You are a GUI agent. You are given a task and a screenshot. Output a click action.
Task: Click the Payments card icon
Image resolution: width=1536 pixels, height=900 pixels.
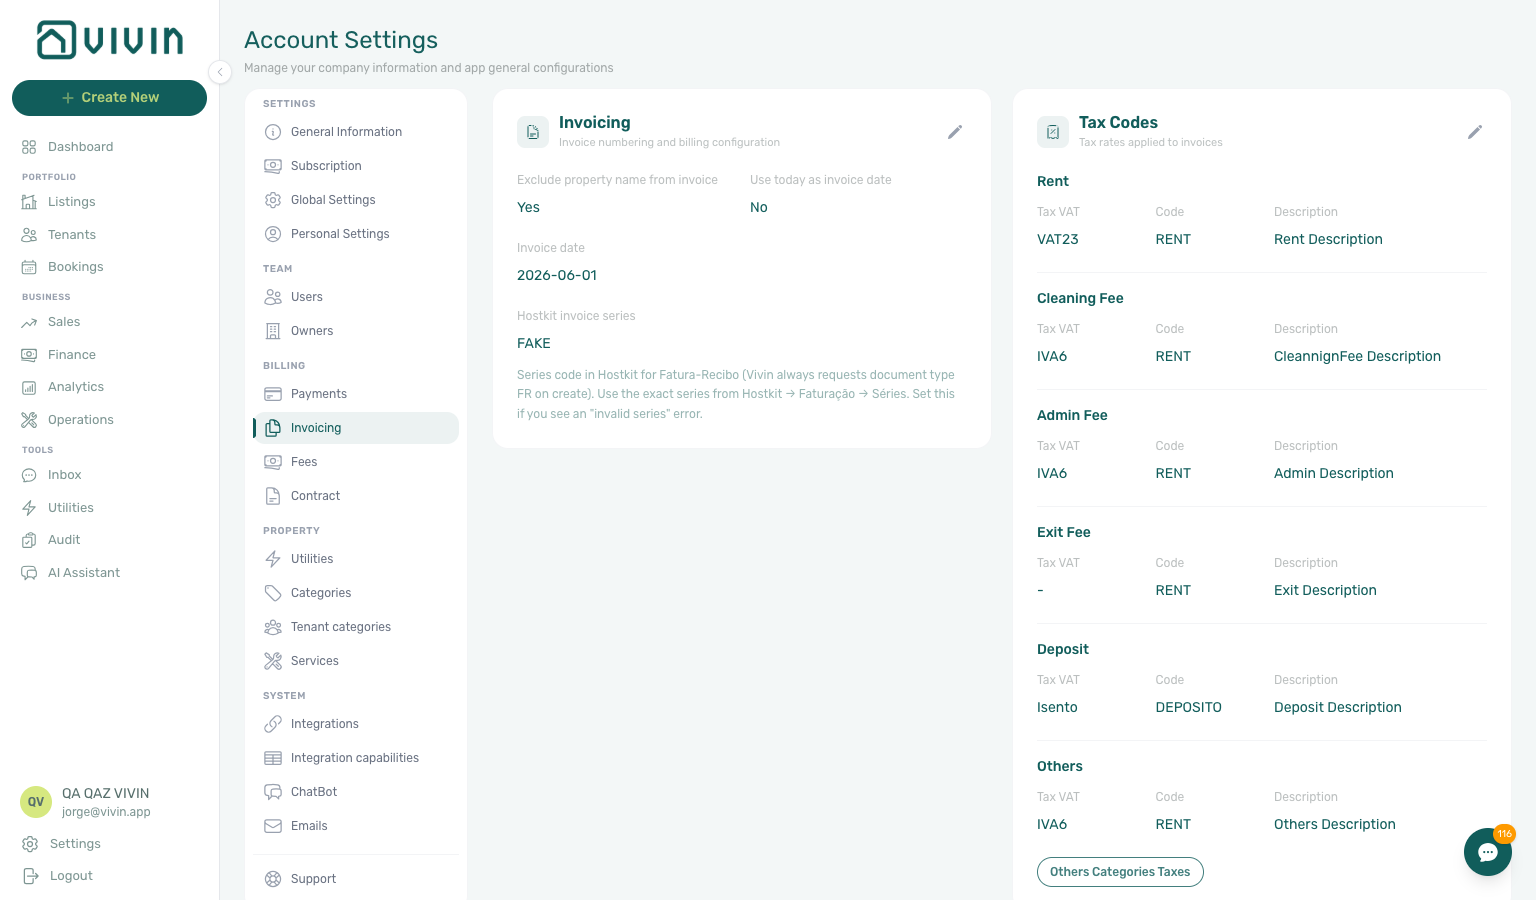(273, 394)
